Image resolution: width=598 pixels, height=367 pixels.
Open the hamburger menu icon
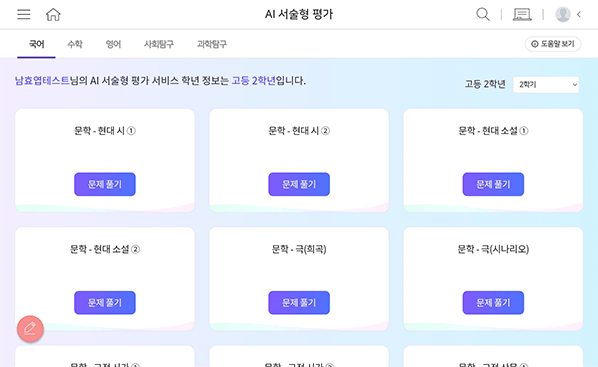coord(24,14)
